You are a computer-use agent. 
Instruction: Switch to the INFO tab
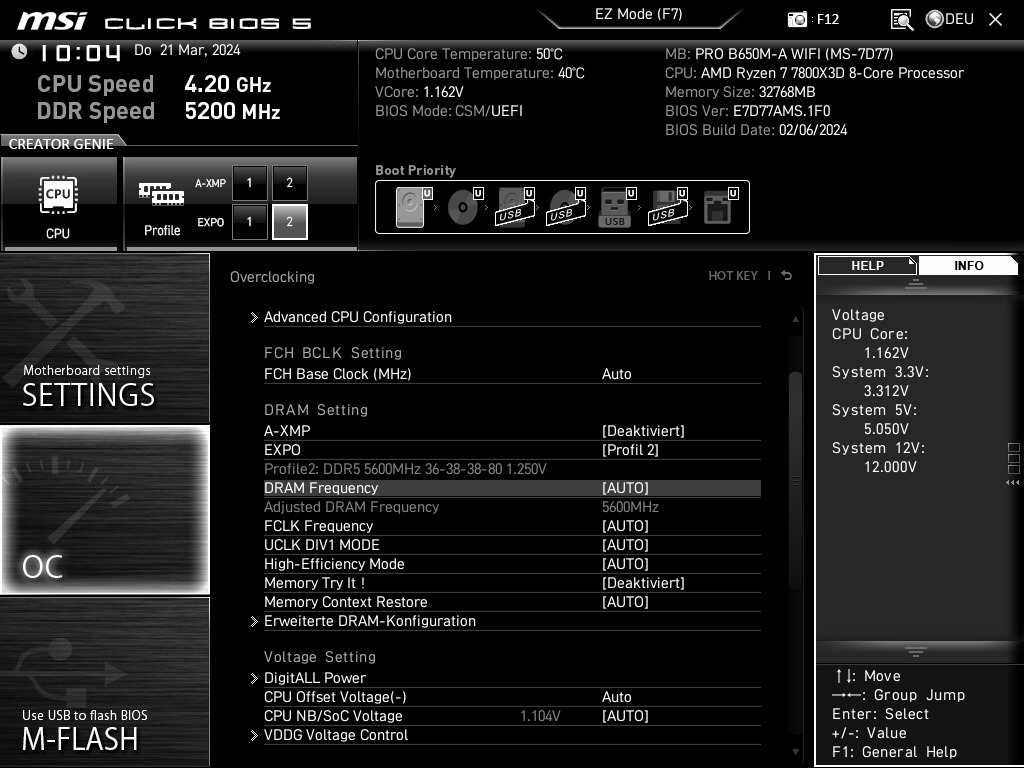[x=968, y=265]
